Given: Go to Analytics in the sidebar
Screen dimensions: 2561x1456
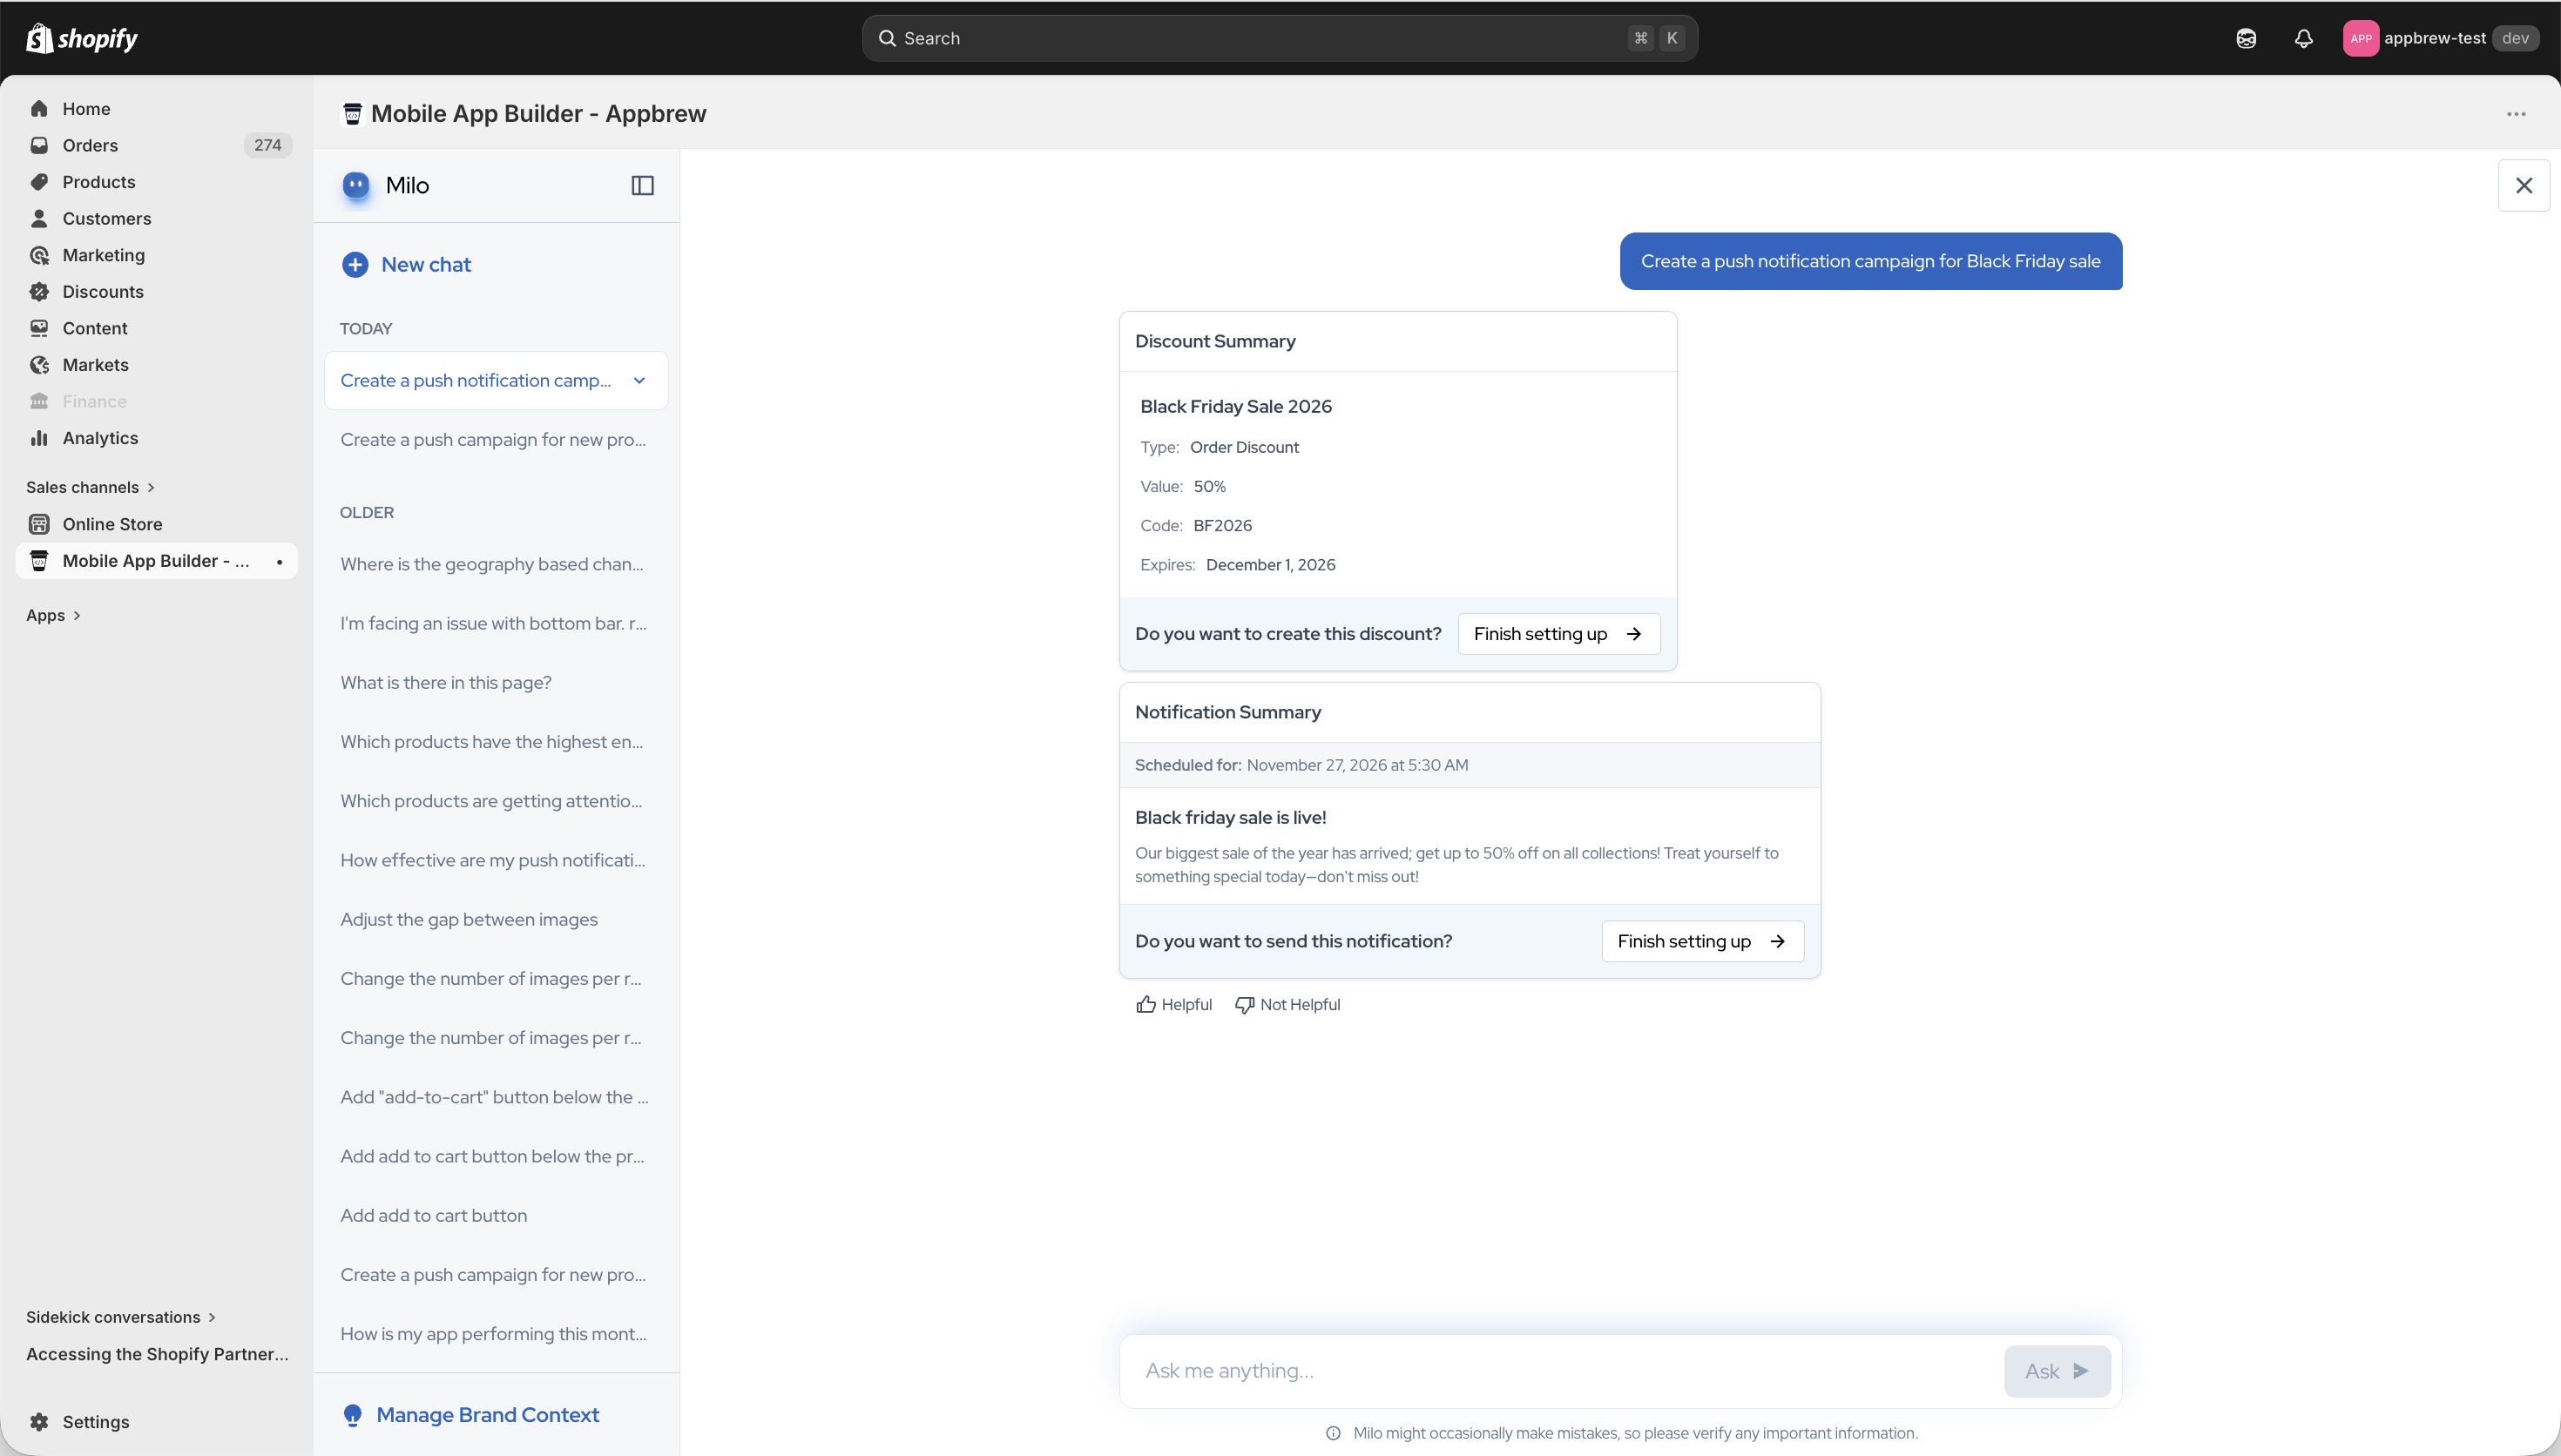Looking at the screenshot, I should [x=100, y=438].
